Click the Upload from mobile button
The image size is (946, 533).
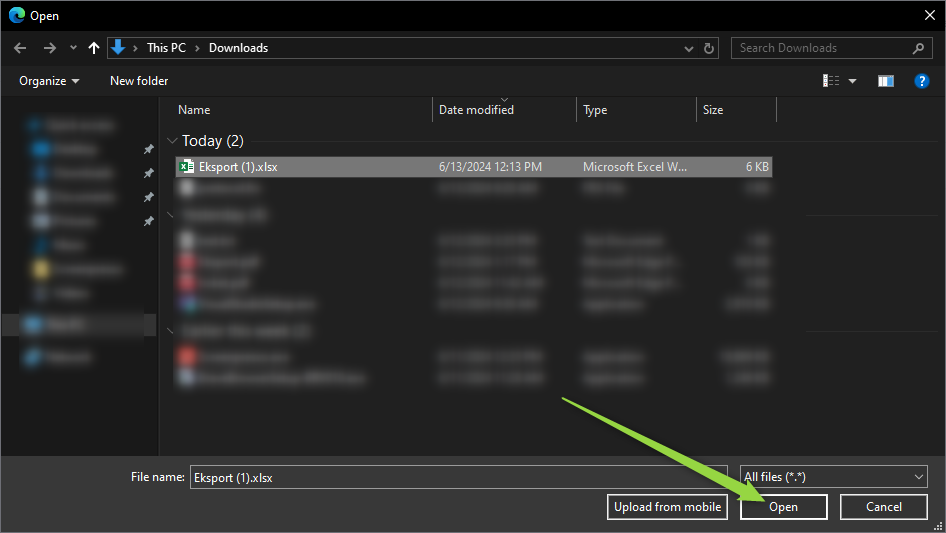click(667, 507)
